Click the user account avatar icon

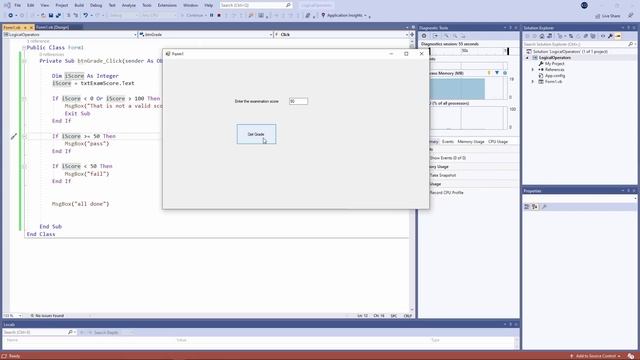[x=584, y=5]
